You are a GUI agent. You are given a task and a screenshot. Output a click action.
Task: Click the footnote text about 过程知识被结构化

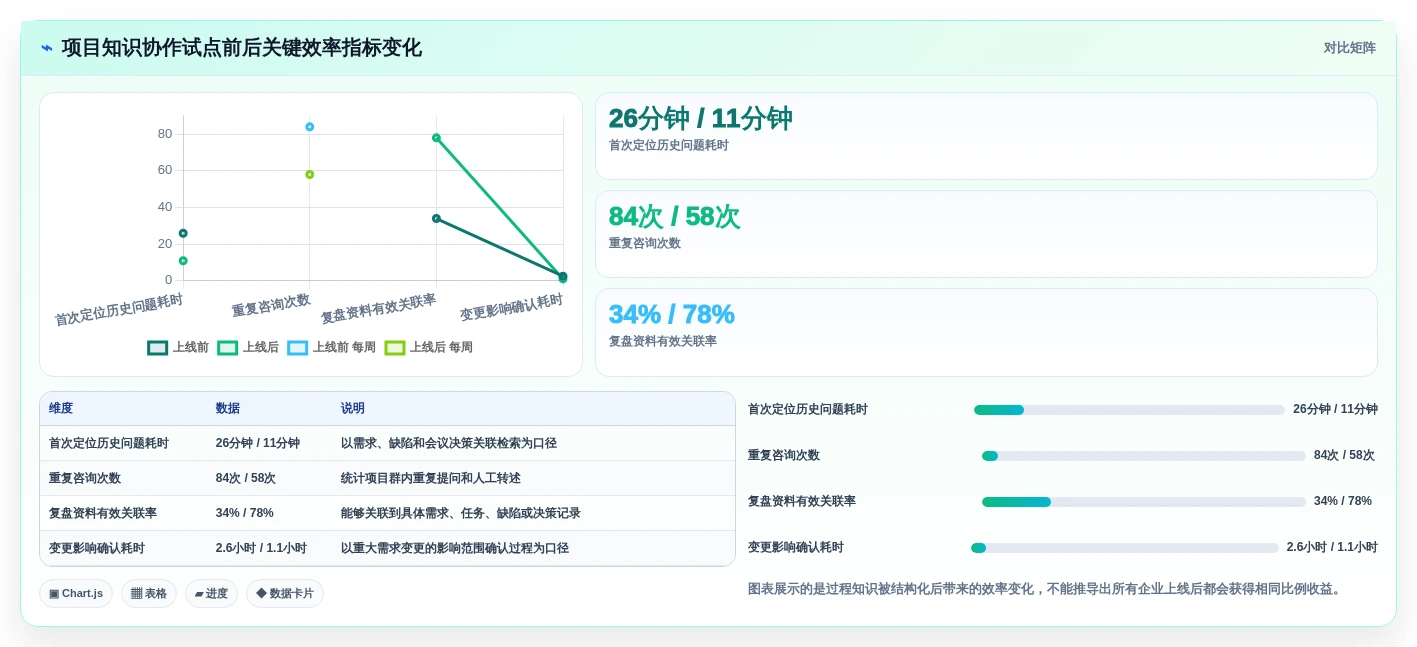click(1045, 589)
